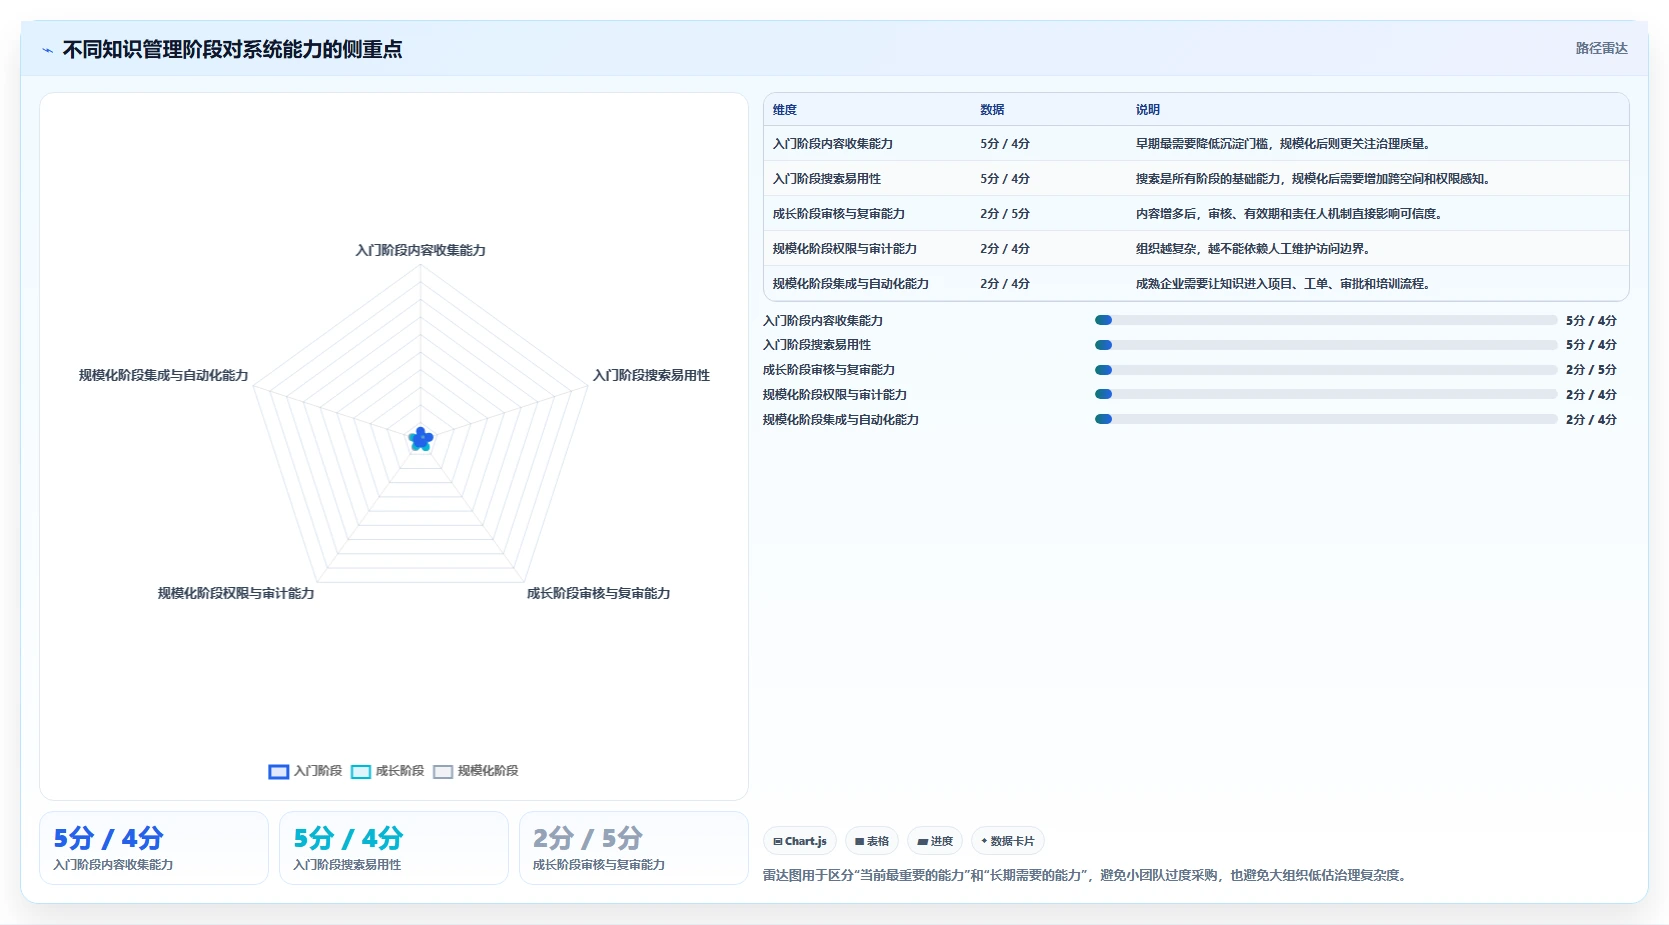Image resolution: width=1669 pixels, height=925 pixels.
Task: Click the 数据 column header
Action: point(992,110)
